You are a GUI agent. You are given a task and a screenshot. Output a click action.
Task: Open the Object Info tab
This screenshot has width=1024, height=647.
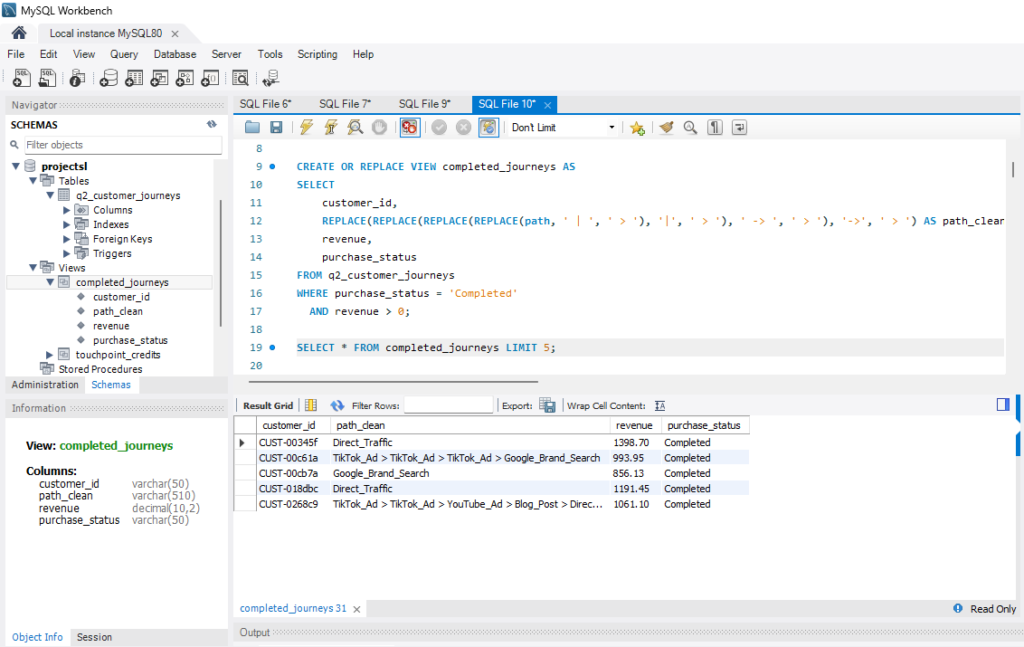pos(37,637)
